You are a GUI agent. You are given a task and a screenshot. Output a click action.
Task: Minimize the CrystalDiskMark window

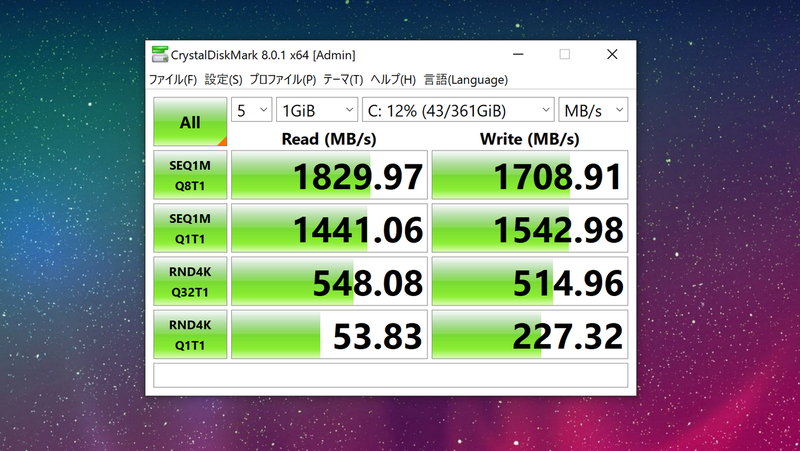click(x=518, y=55)
